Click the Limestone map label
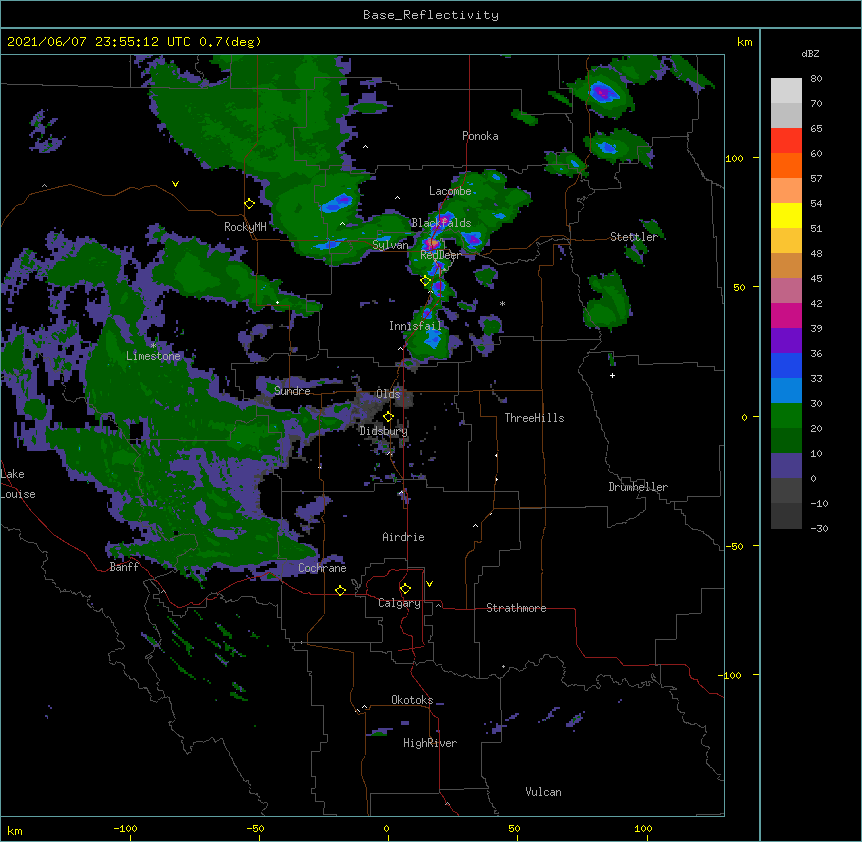Image resolution: width=862 pixels, height=842 pixels. click(153, 356)
